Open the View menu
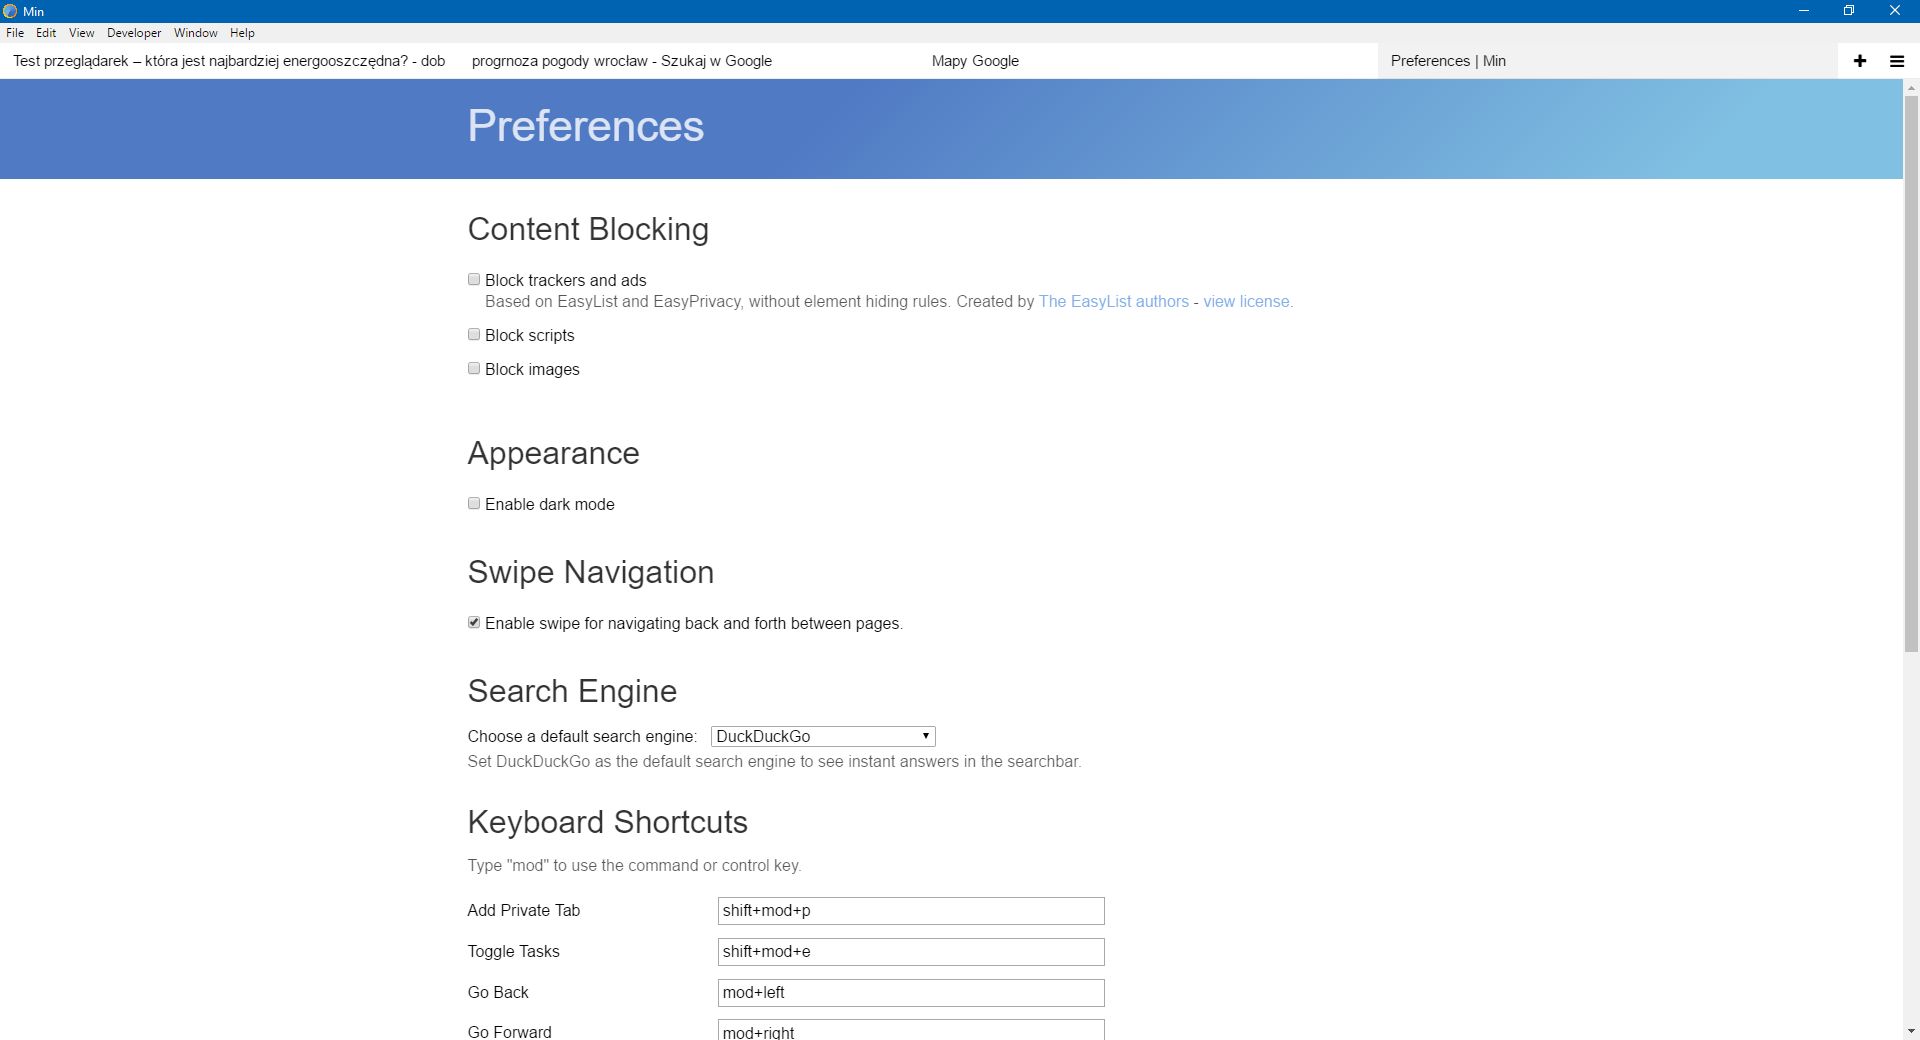 81,33
